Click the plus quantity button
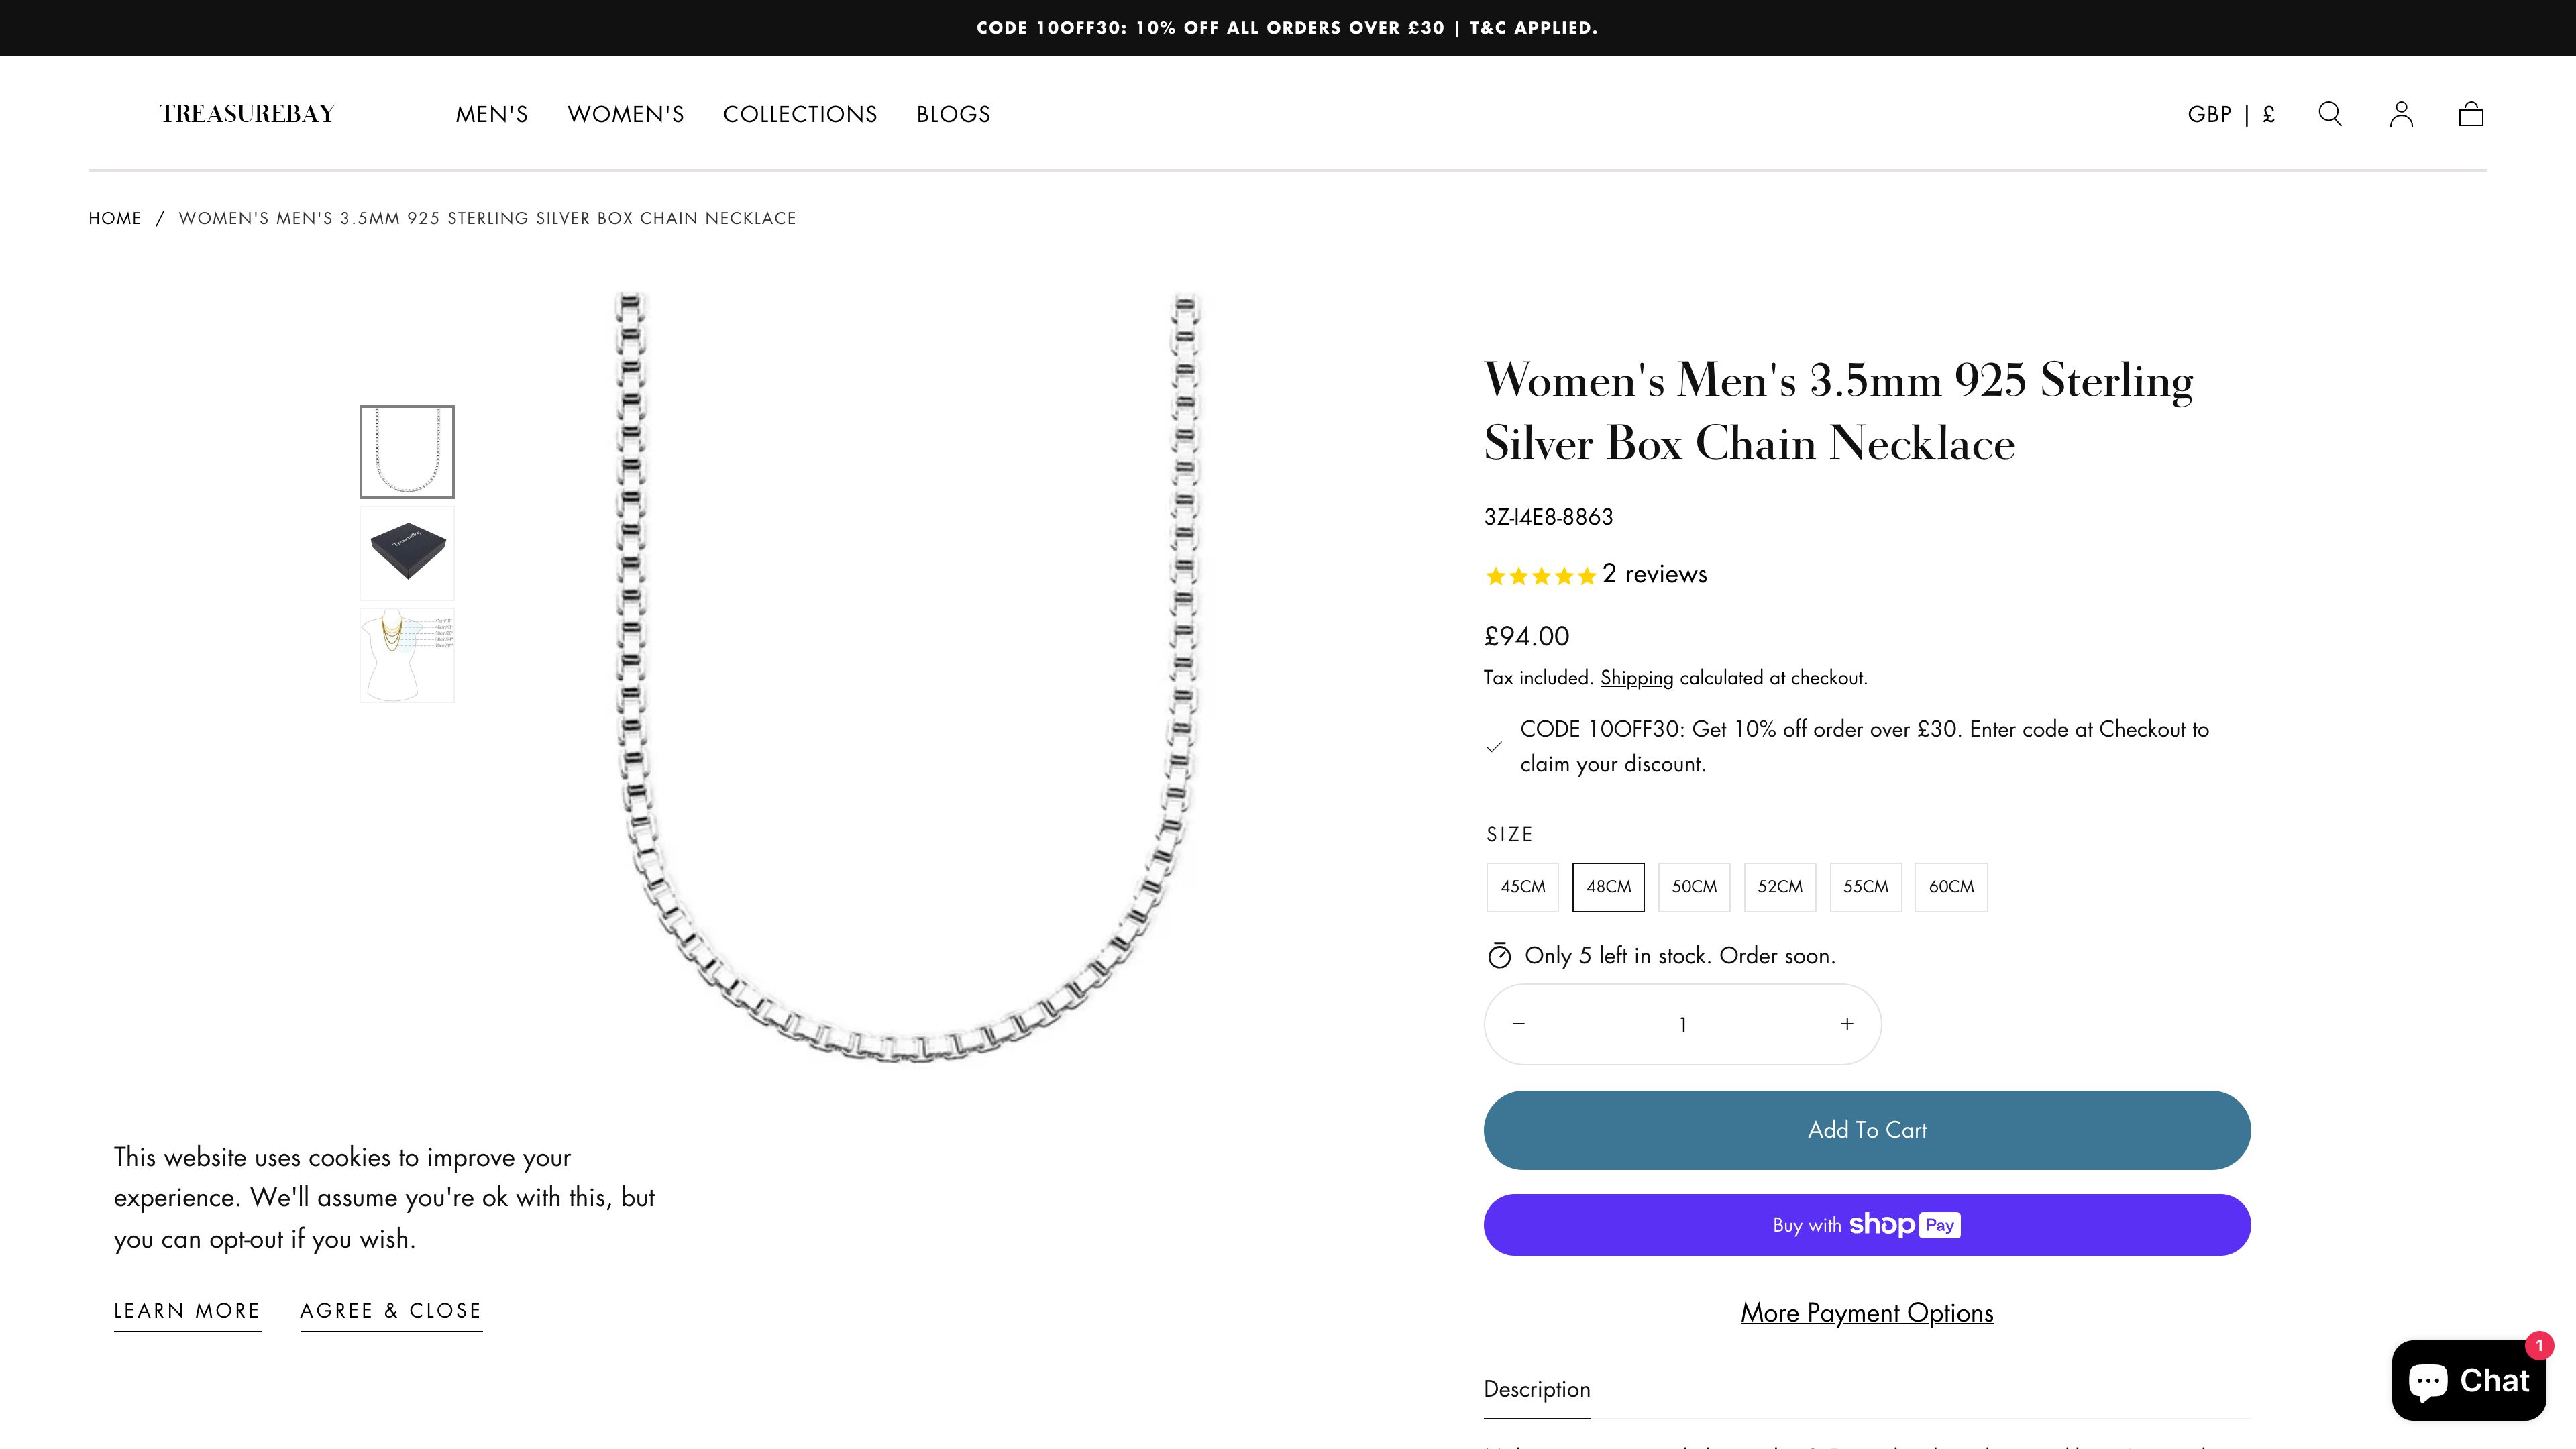 coord(1847,1024)
